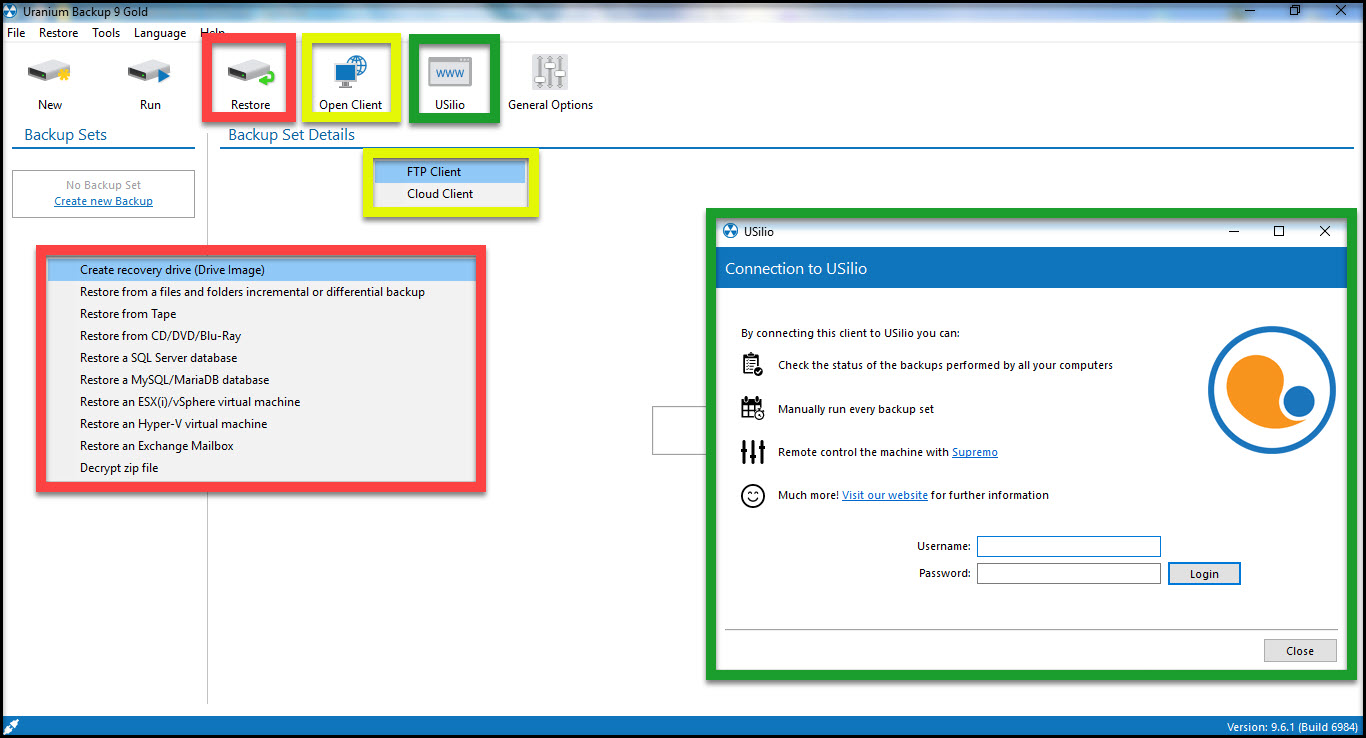
Task: Open the Restore menu in menu bar
Action: pyautogui.click(x=58, y=33)
